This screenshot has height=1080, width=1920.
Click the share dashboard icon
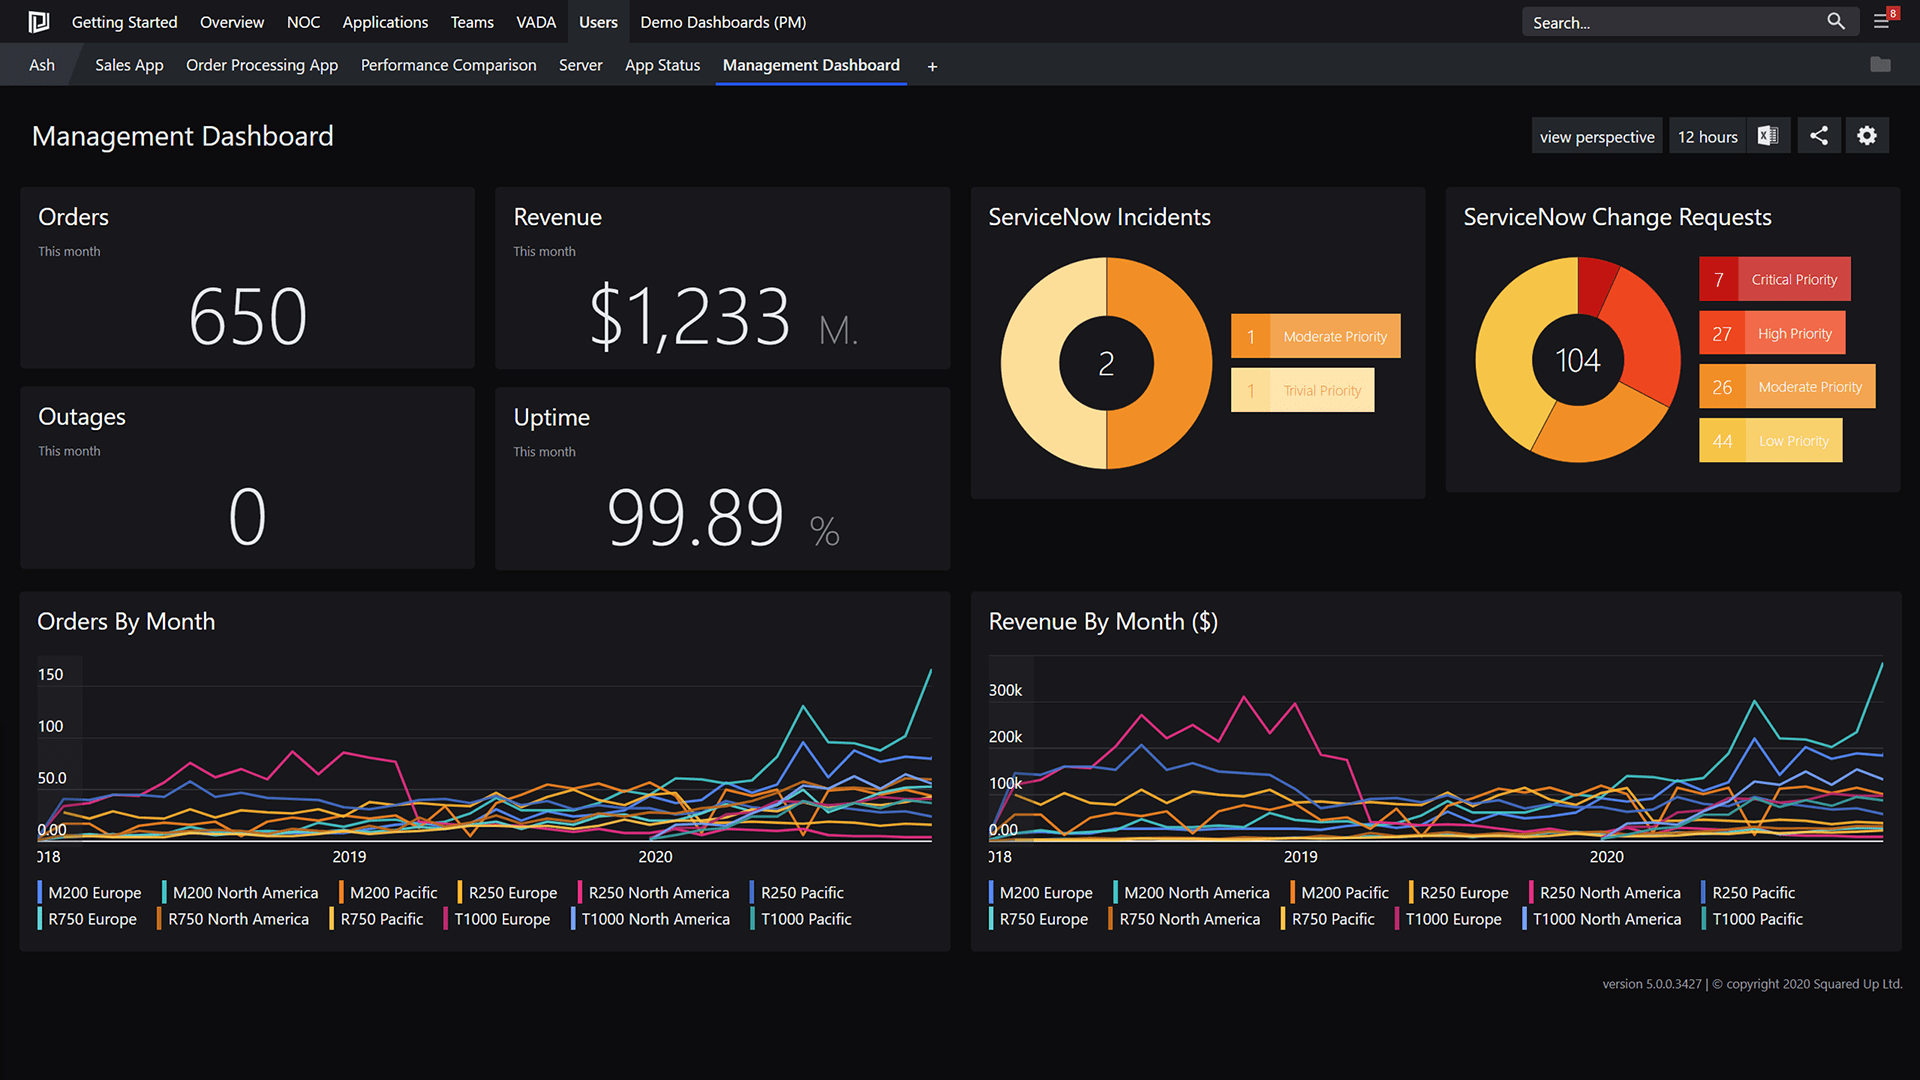click(1819, 135)
